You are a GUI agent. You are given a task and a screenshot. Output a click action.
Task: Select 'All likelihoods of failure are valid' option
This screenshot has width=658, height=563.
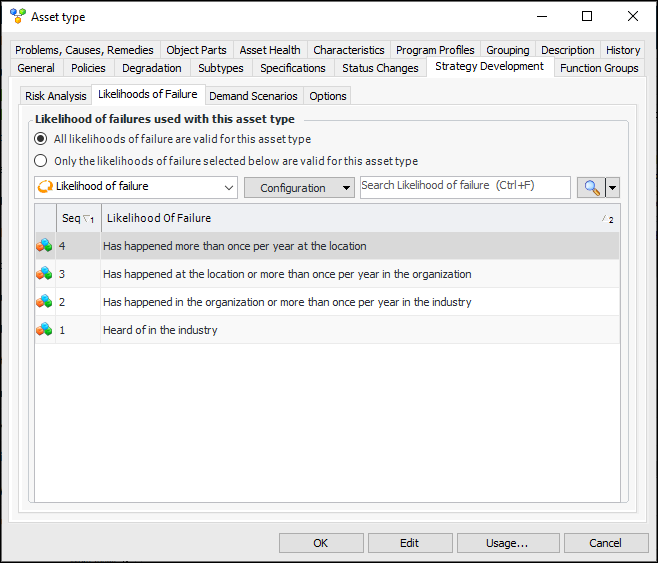tap(41, 139)
